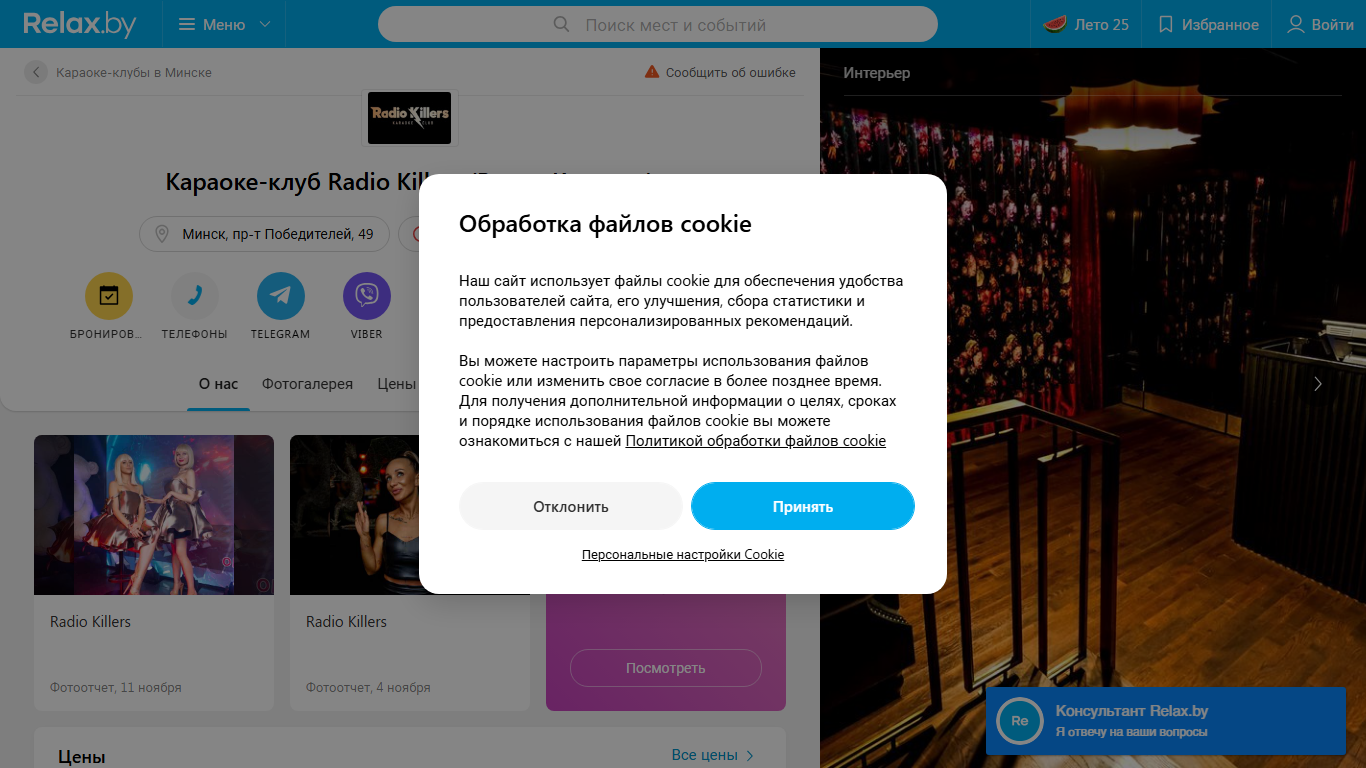Click the Бронирование calendar icon
The width and height of the screenshot is (1366, 768).
109,296
